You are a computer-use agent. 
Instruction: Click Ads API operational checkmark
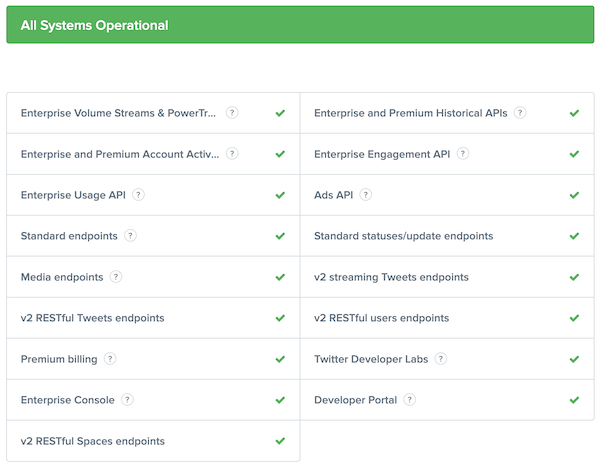coord(574,195)
